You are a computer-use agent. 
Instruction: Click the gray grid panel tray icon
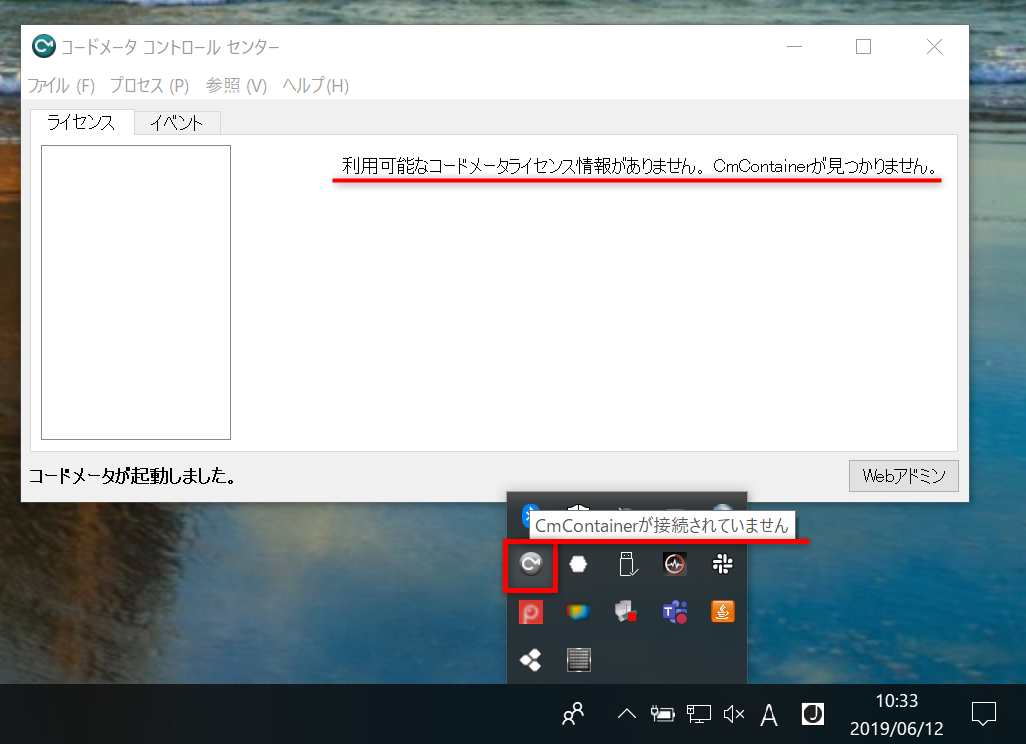578,660
